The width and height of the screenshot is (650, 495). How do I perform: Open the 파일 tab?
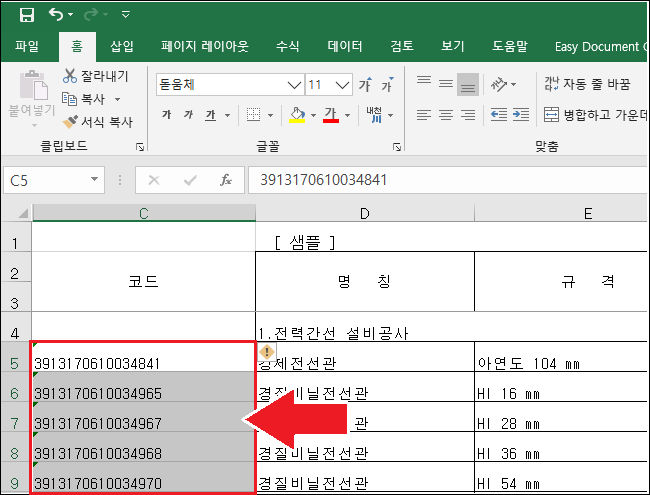(27, 46)
